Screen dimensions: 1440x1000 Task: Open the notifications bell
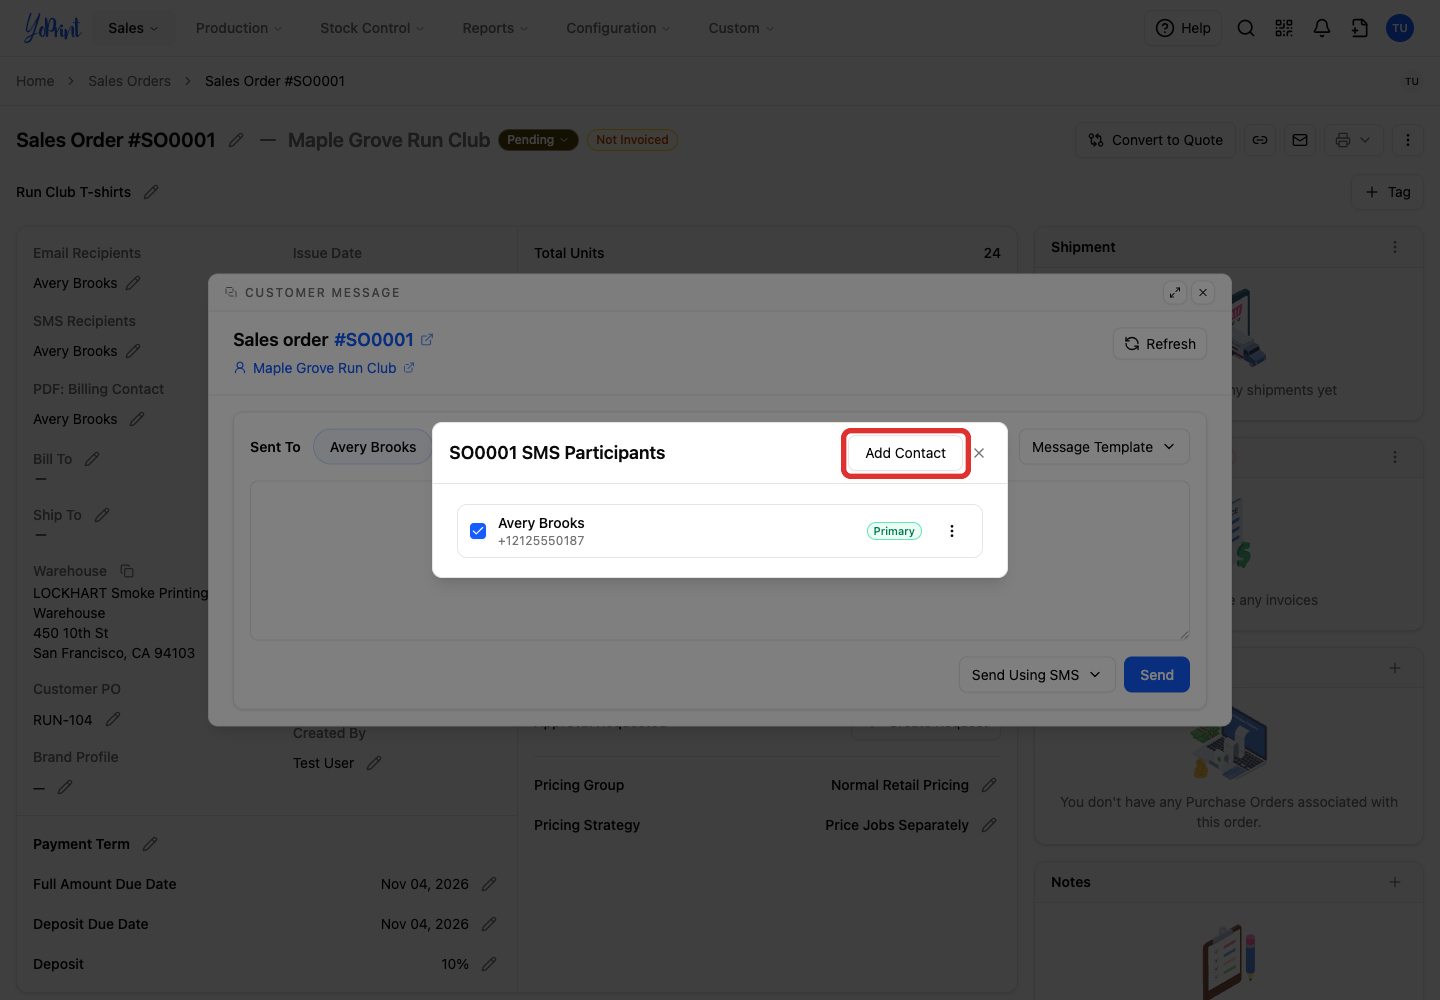(1322, 28)
